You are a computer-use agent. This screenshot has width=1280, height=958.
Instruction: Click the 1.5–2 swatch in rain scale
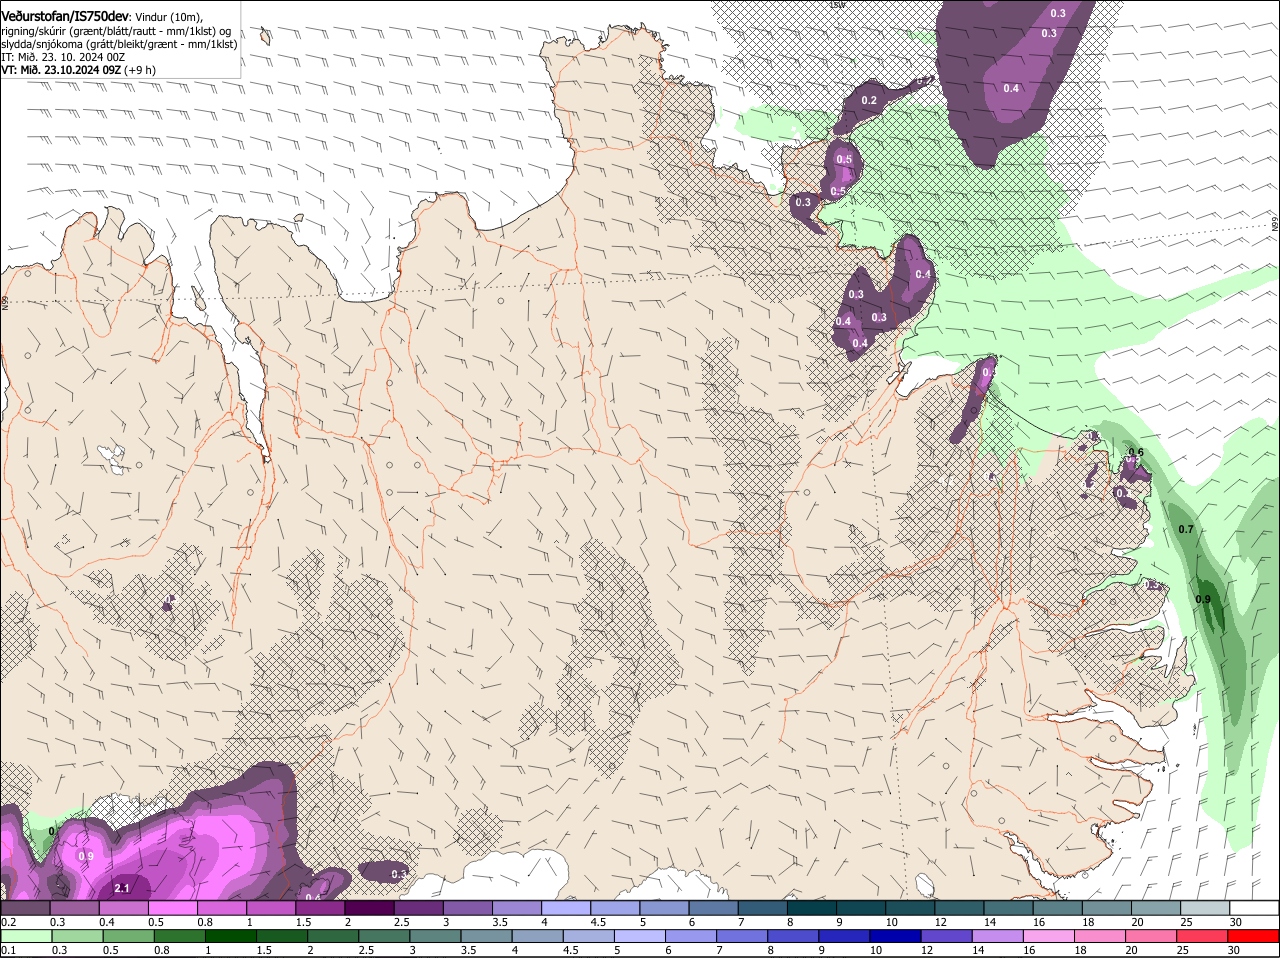(x=281, y=936)
